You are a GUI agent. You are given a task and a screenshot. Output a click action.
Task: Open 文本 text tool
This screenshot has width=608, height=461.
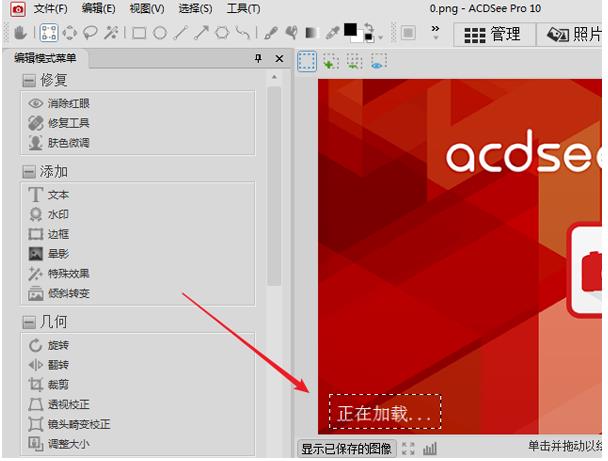tap(48, 195)
